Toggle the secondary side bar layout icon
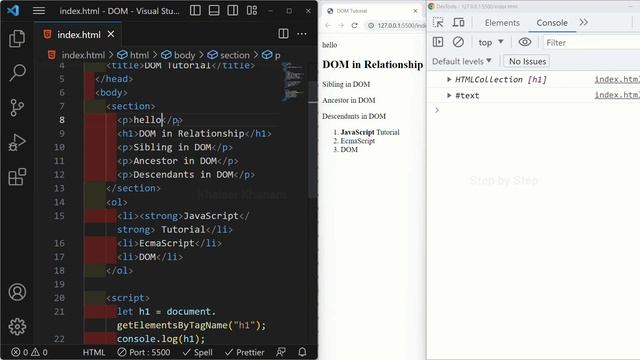Screen dimensions: 640x360 click(233, 11)
